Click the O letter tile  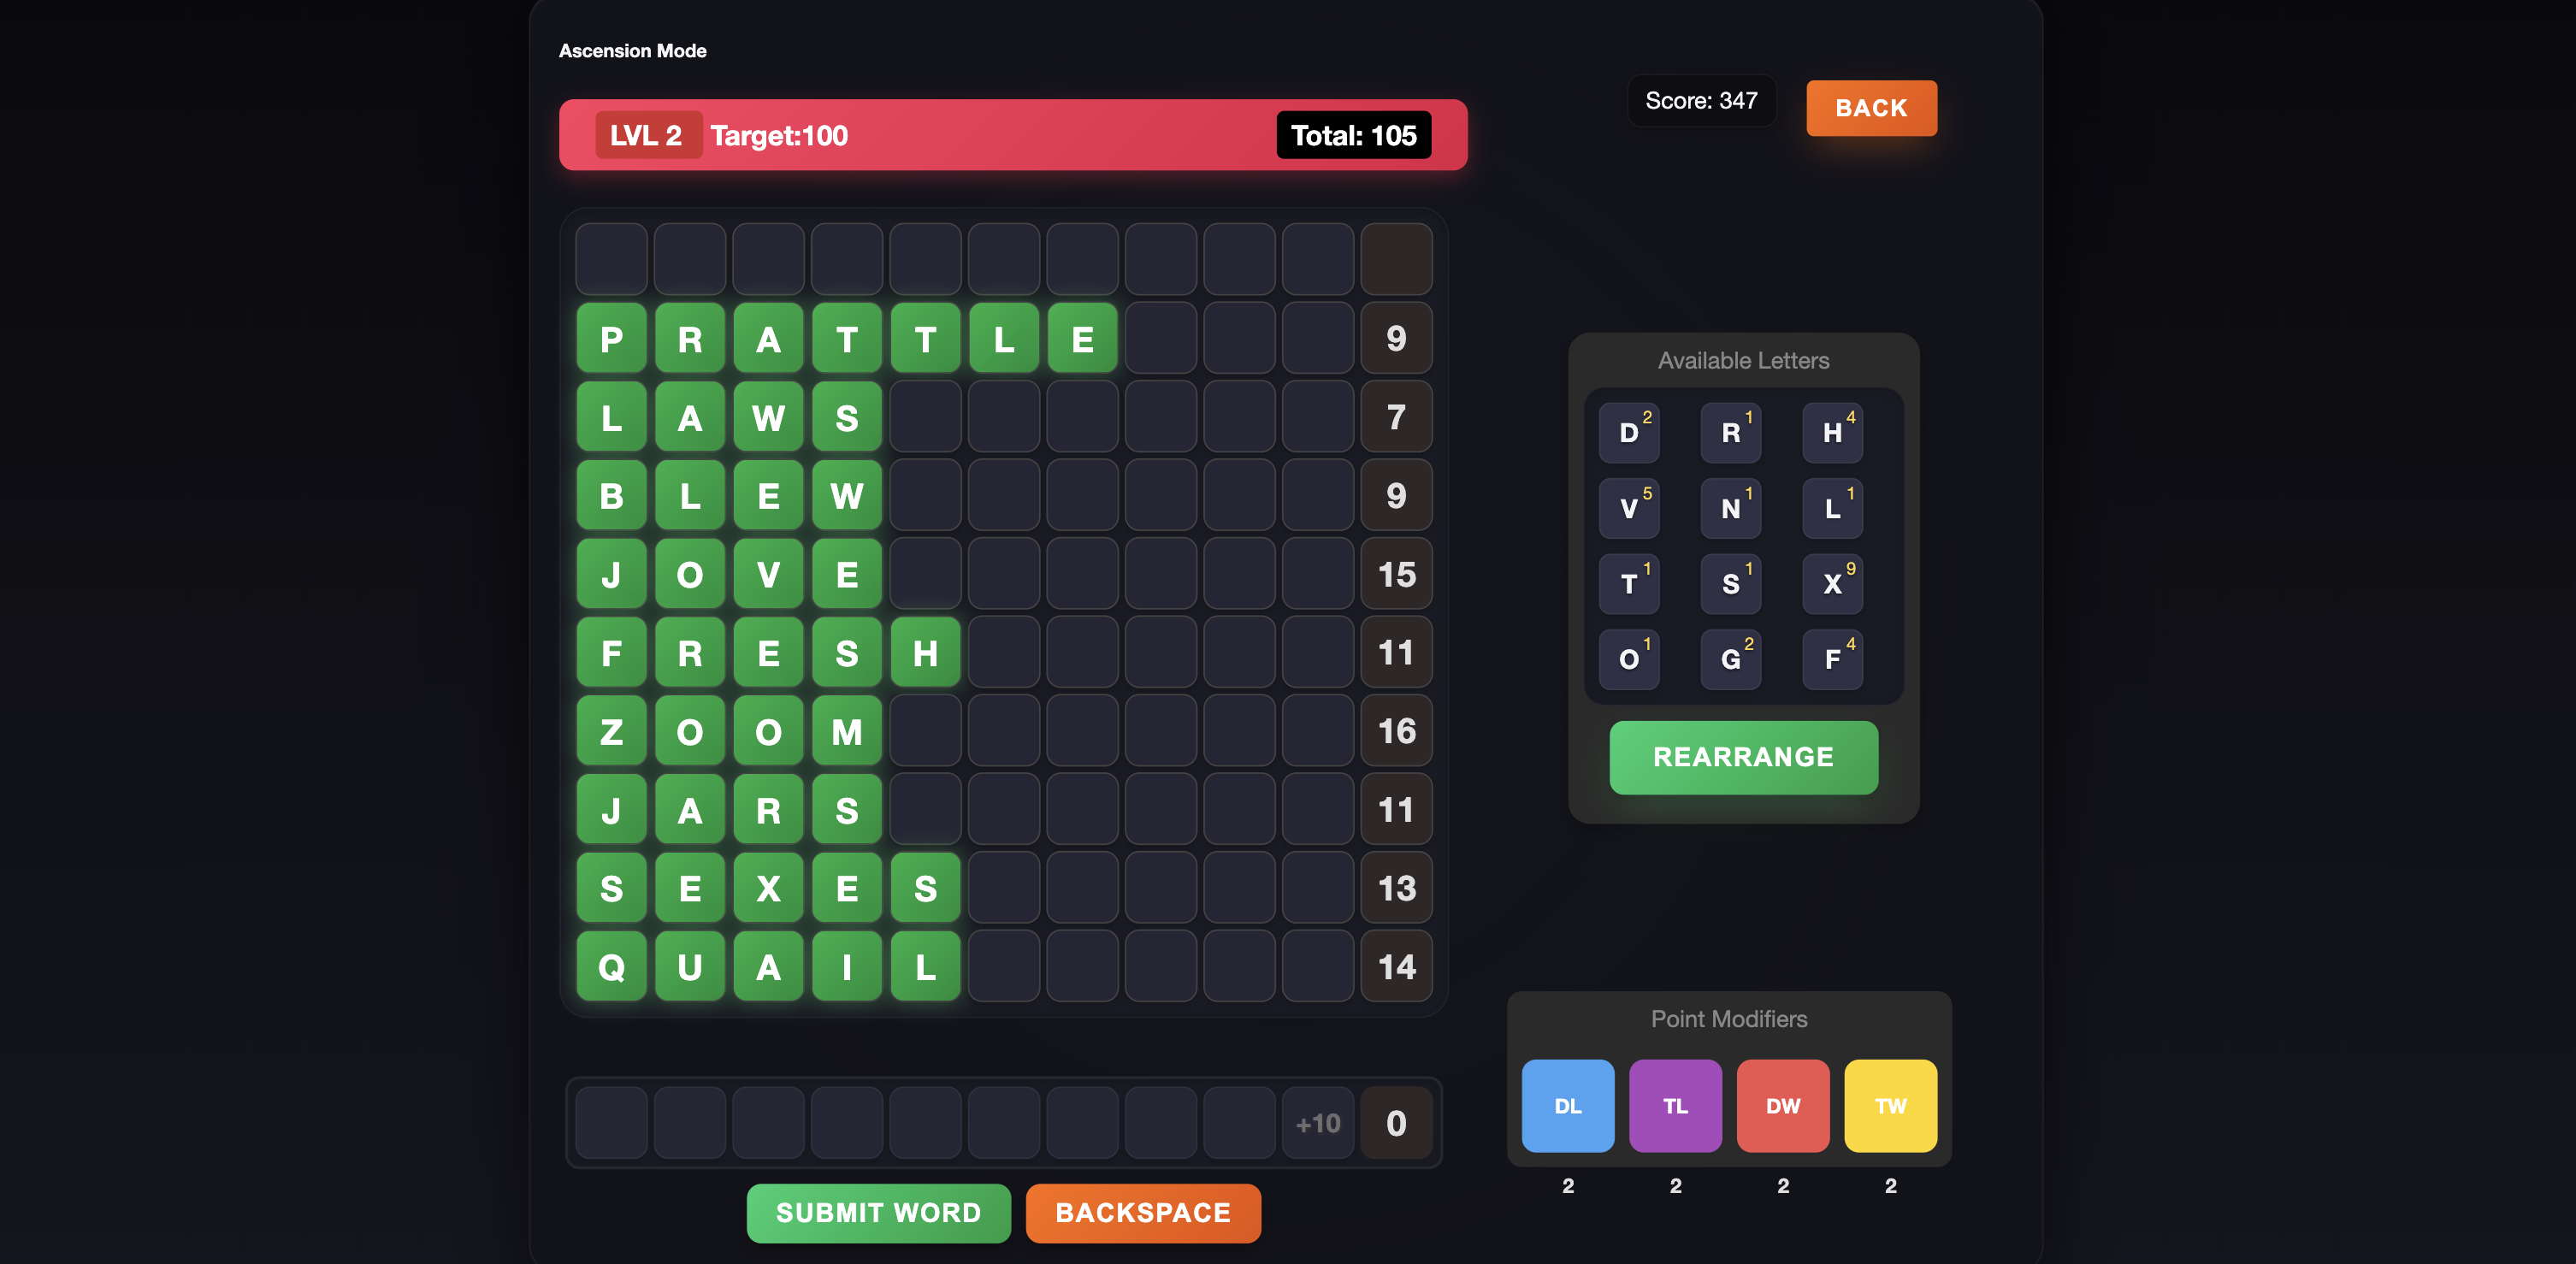click(x=1629, y=659)
